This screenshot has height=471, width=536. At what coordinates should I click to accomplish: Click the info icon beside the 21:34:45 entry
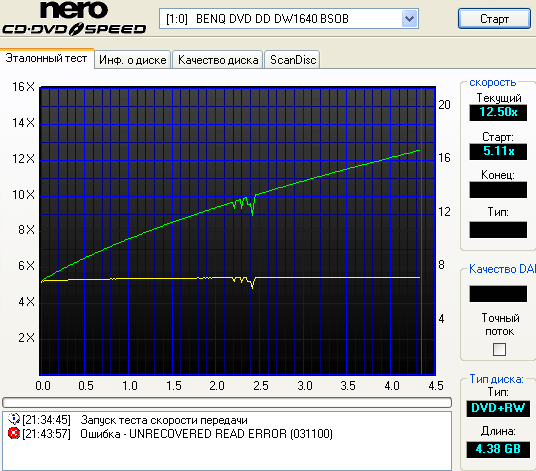click(x=14, y=419)
